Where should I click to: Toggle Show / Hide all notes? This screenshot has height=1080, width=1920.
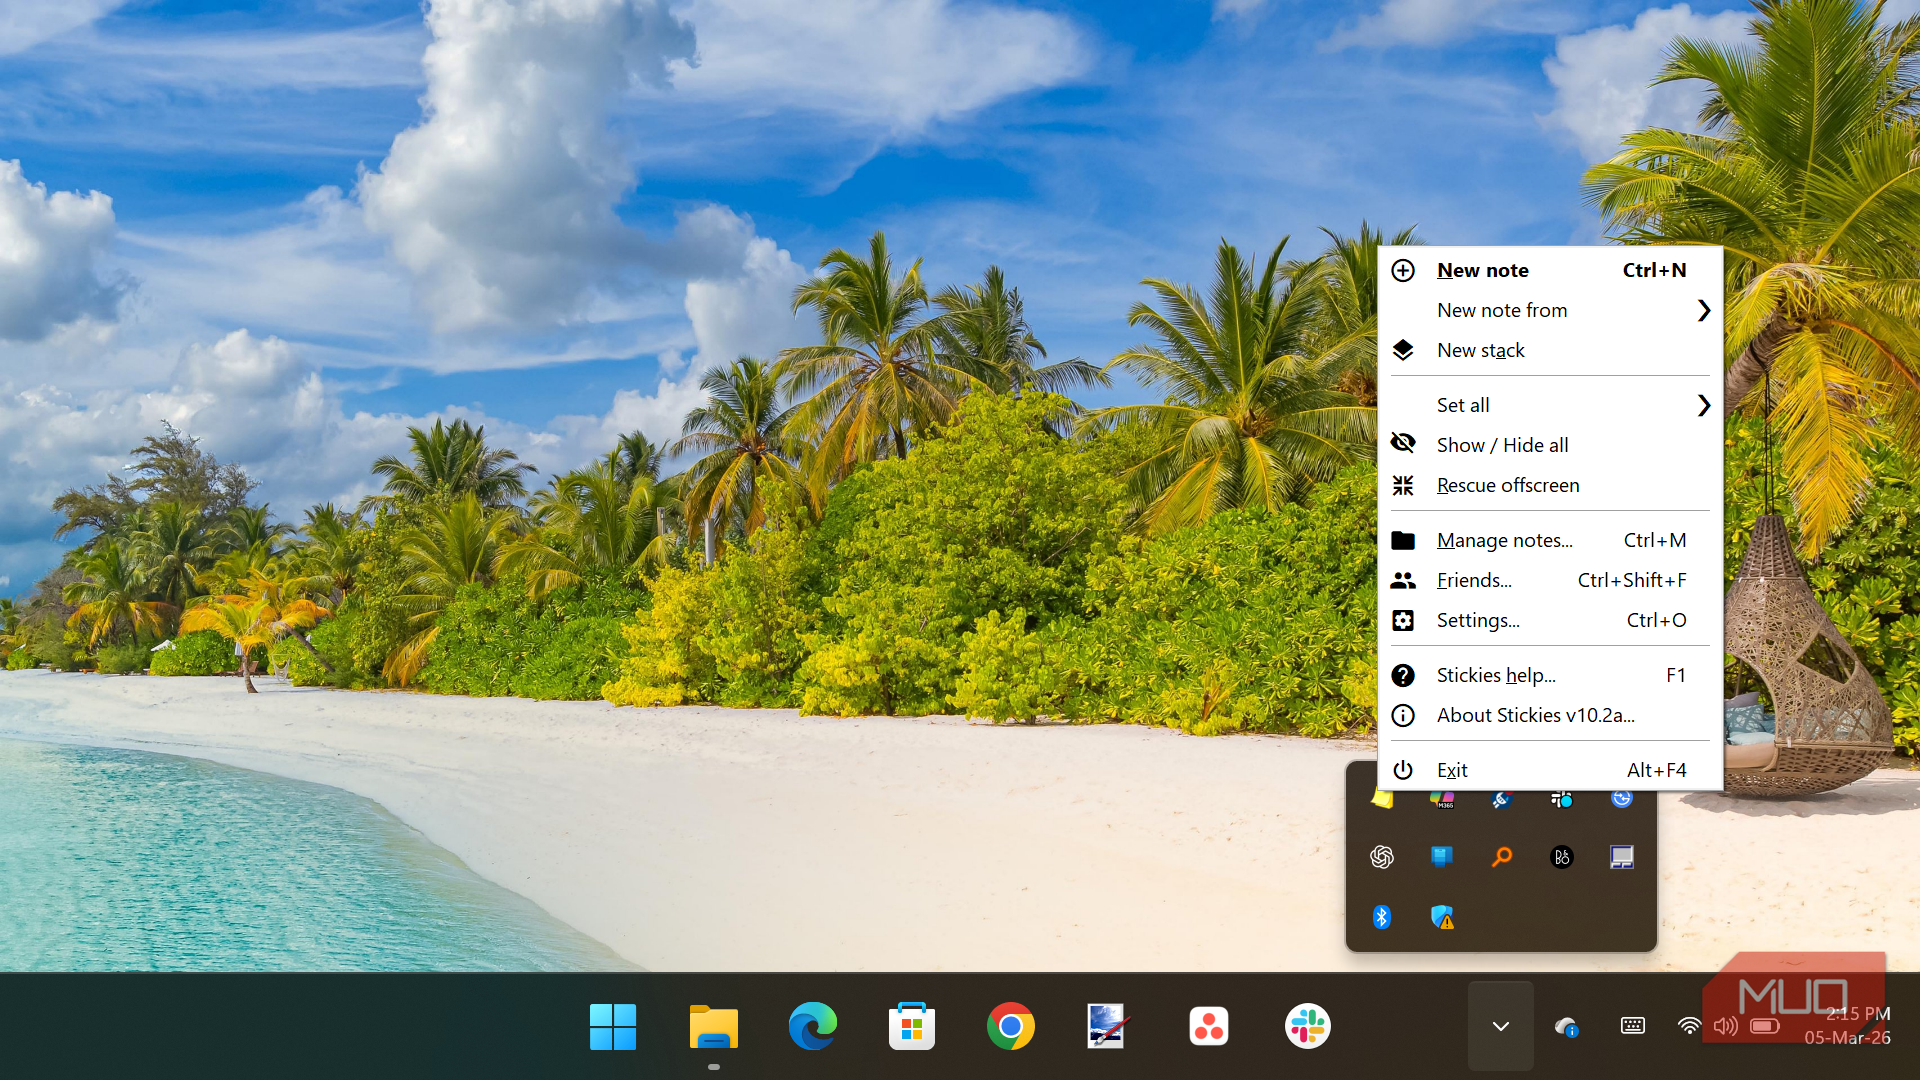click(x=1549, y=445)
